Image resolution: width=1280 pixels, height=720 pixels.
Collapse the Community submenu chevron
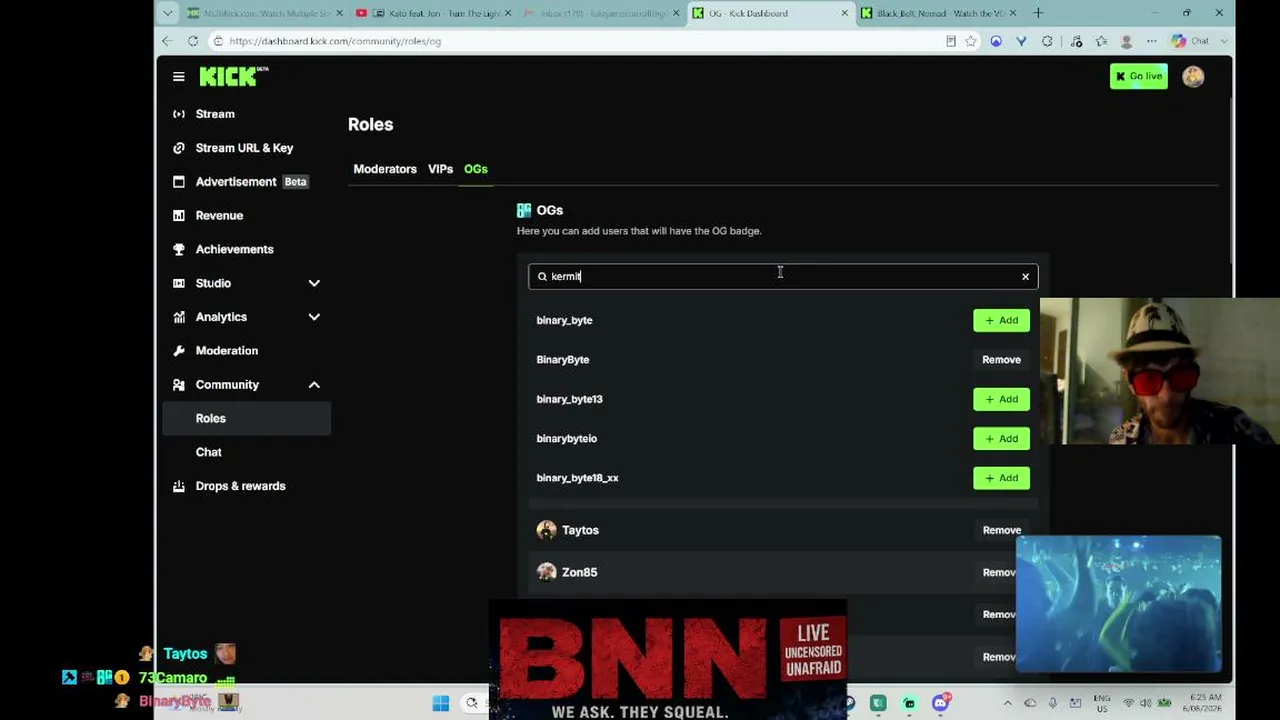coord(314,385)
